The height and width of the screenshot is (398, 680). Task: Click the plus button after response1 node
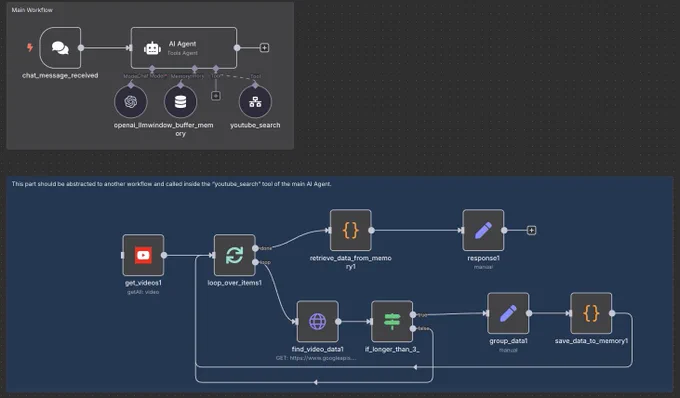tap(532, 230)
